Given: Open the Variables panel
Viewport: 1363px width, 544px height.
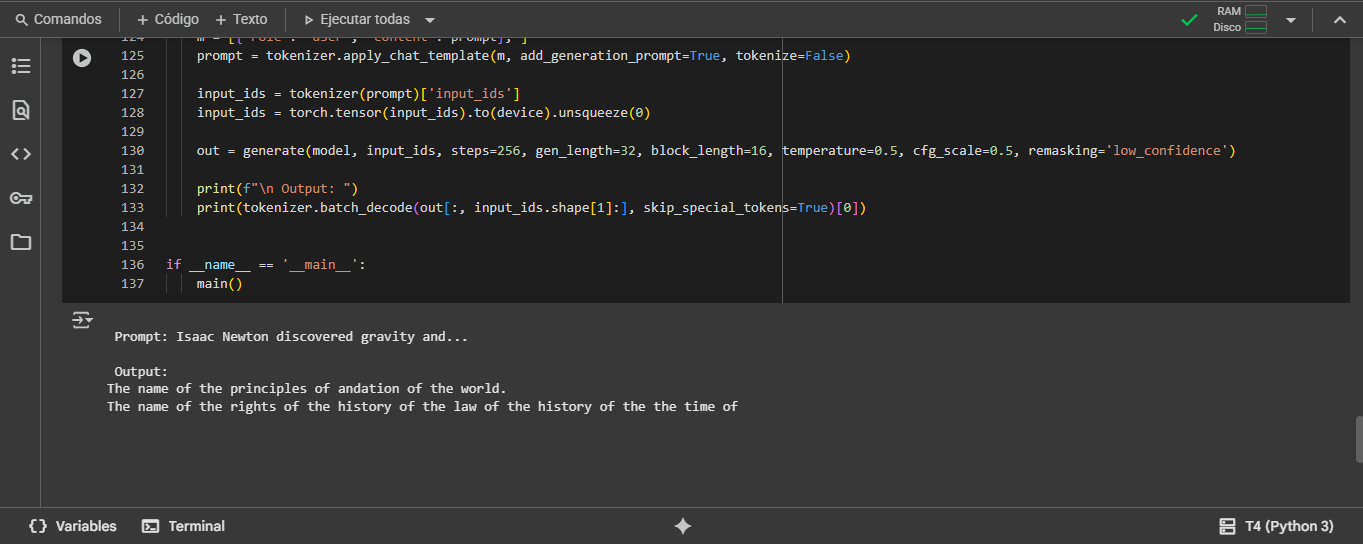Looking at the screenshot, I should coord(73,526).
